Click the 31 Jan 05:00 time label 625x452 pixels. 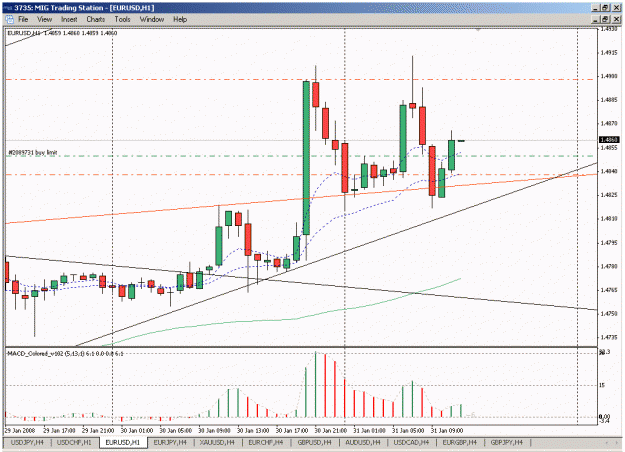coord(408,431)
